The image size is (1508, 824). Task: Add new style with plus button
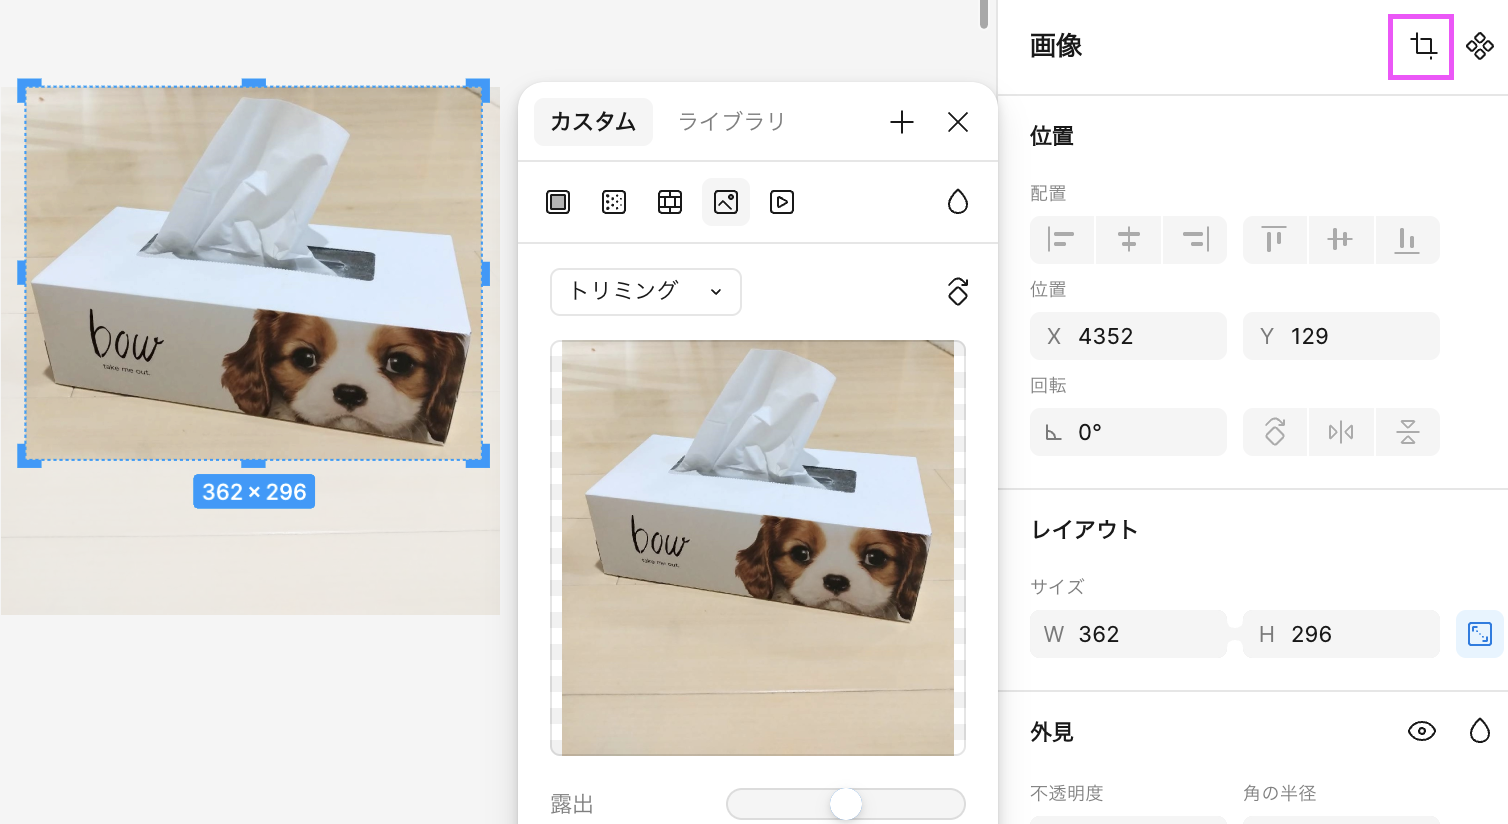(901, 122)
